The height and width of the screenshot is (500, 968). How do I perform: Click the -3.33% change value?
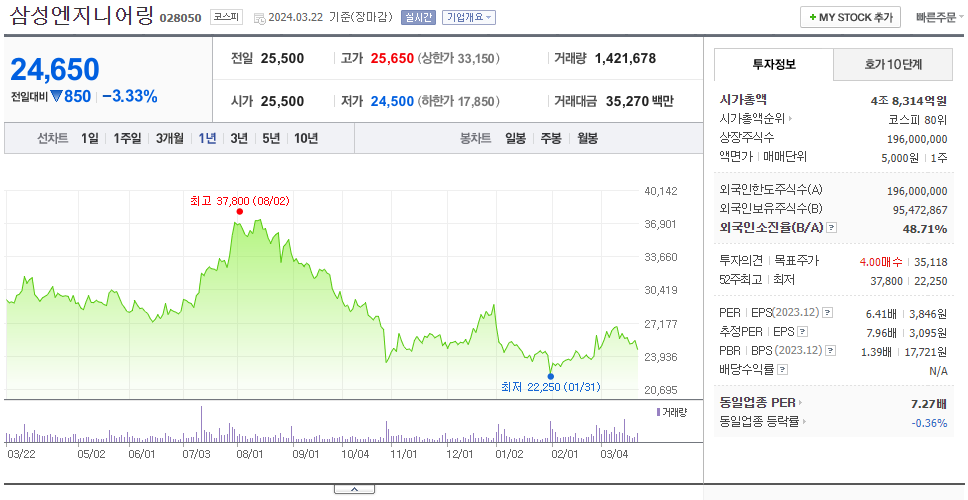tap(130, 96)
